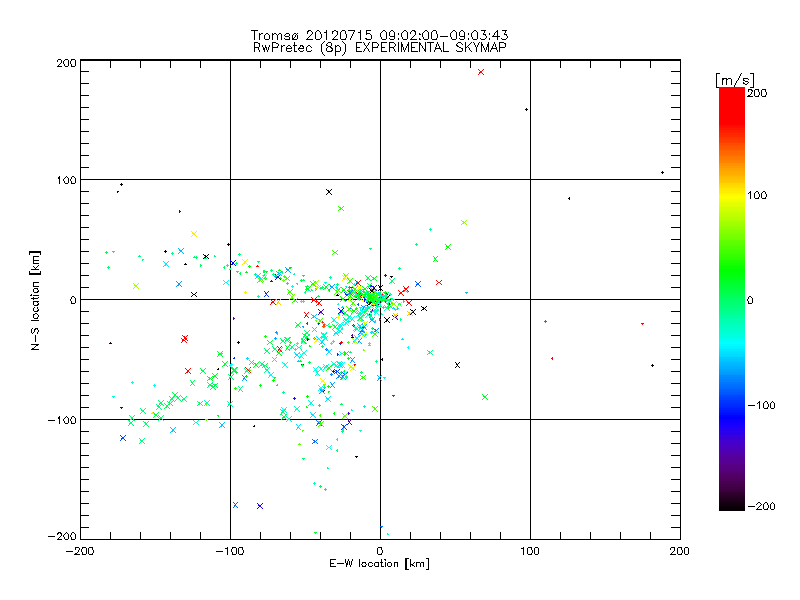Image resolution: width=800 pixels, height=600 pixels.
Task: Click the colorbar label '200'
Action: click(757, 93)
